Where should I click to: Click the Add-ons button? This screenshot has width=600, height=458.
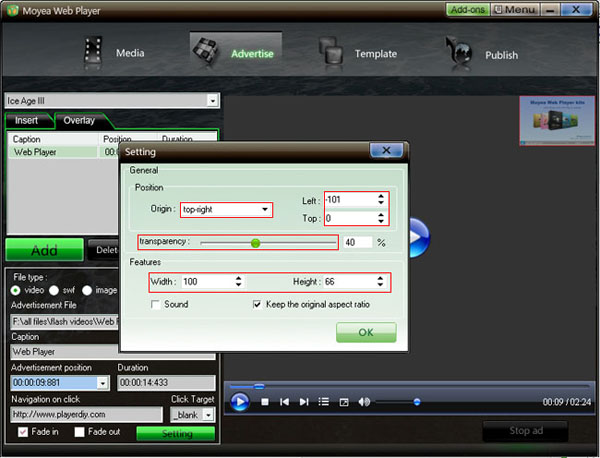click(468, 10)
